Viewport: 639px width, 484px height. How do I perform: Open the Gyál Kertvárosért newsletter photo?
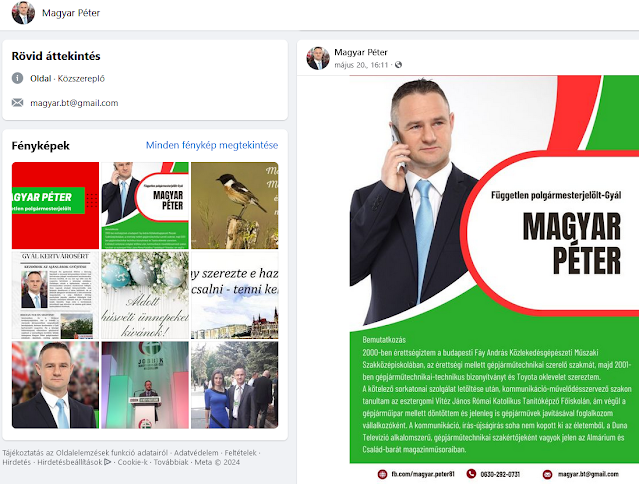click(x=55, y=295)
